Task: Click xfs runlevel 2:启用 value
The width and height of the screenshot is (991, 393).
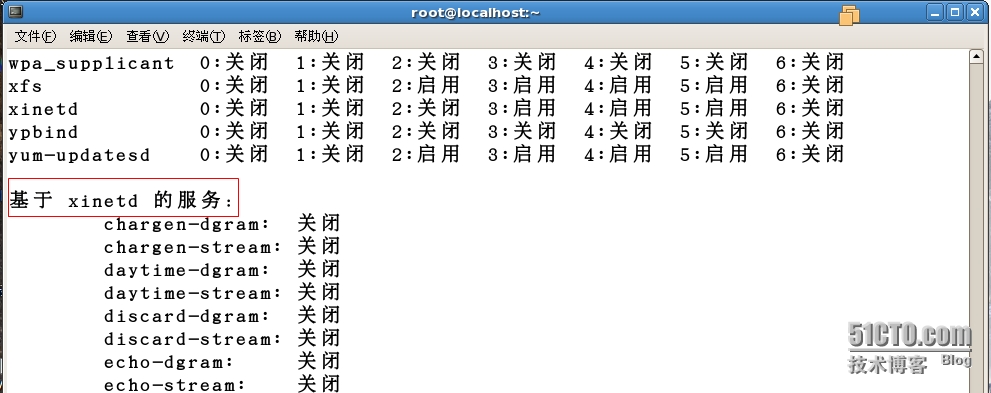Action: [426, 85]
